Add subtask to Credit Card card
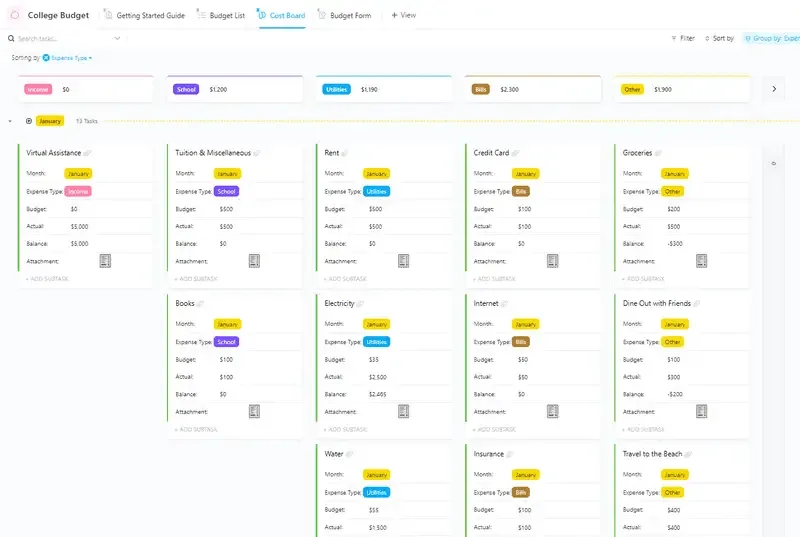The width and height of the screenshot is (800, 537). [494, 279]
